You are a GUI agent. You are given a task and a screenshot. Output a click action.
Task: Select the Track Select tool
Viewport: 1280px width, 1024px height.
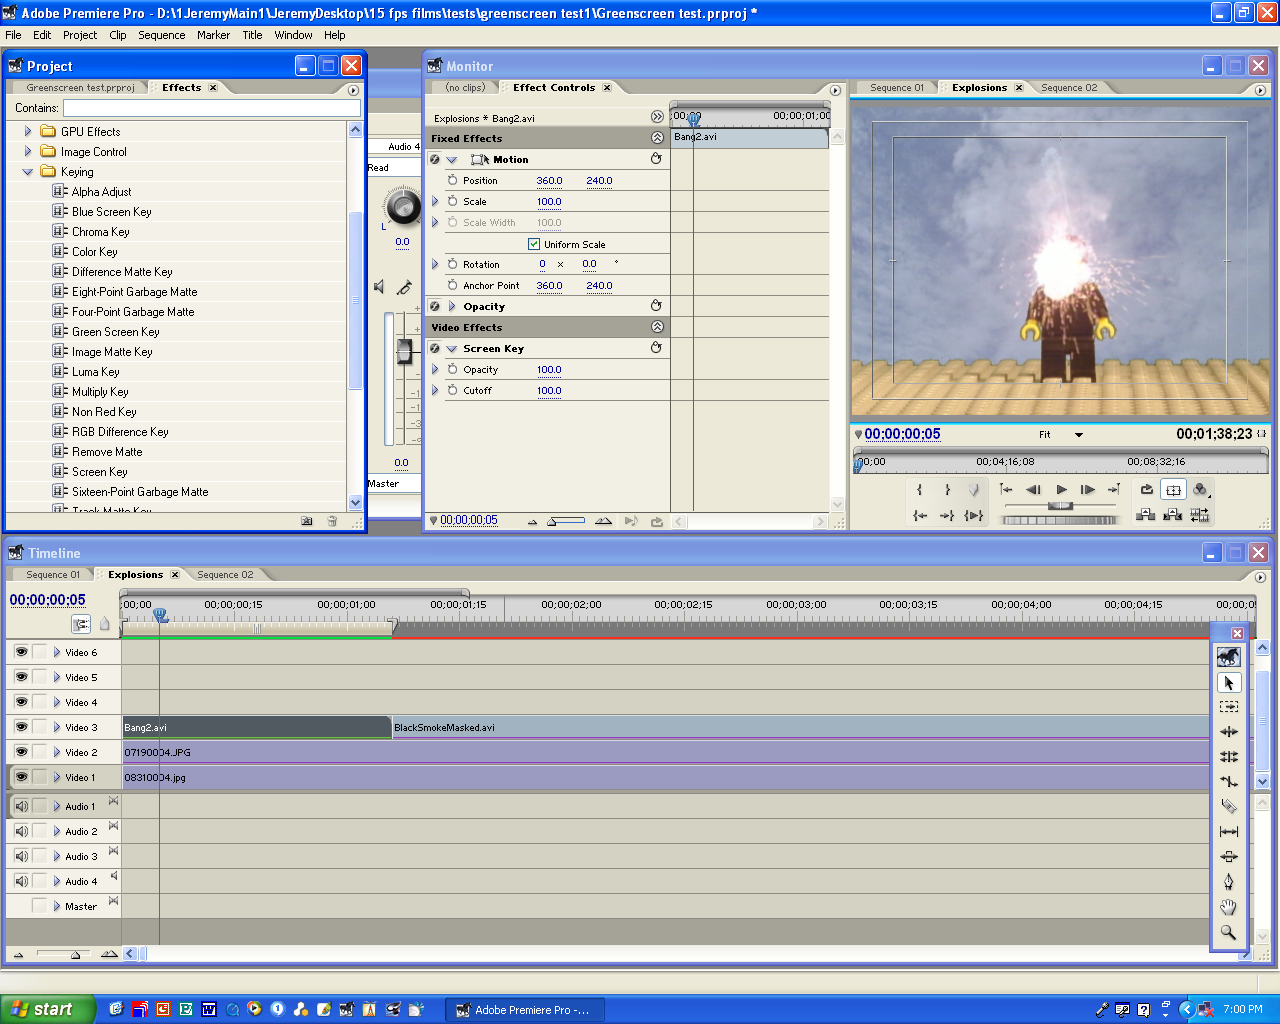pos(1229,707)
